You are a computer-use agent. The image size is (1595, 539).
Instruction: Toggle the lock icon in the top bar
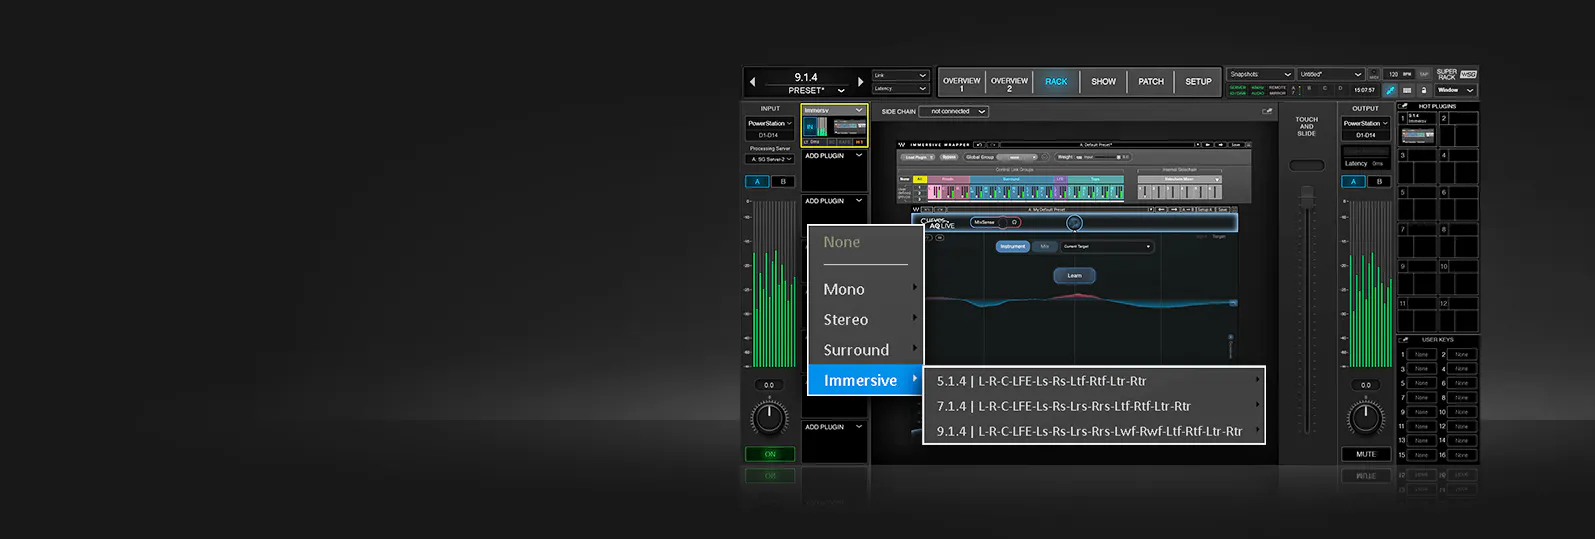tap(1424, 90)
